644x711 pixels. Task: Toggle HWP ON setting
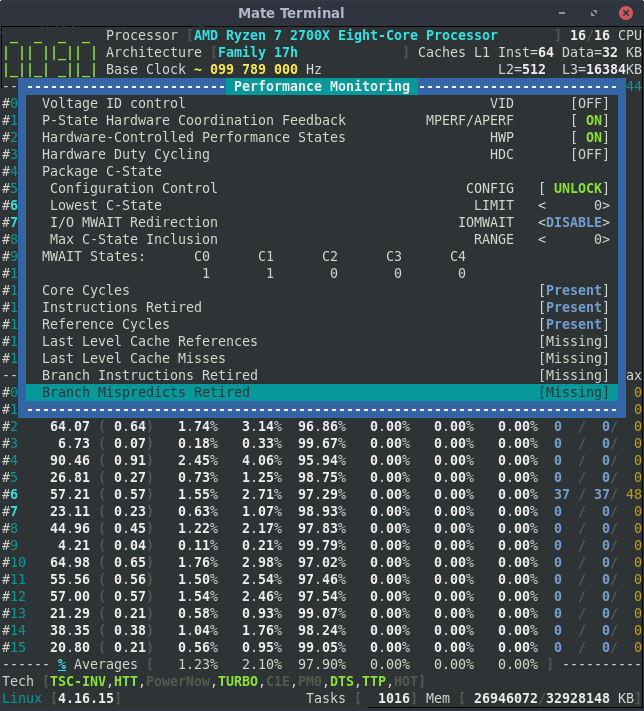[590, 137]
